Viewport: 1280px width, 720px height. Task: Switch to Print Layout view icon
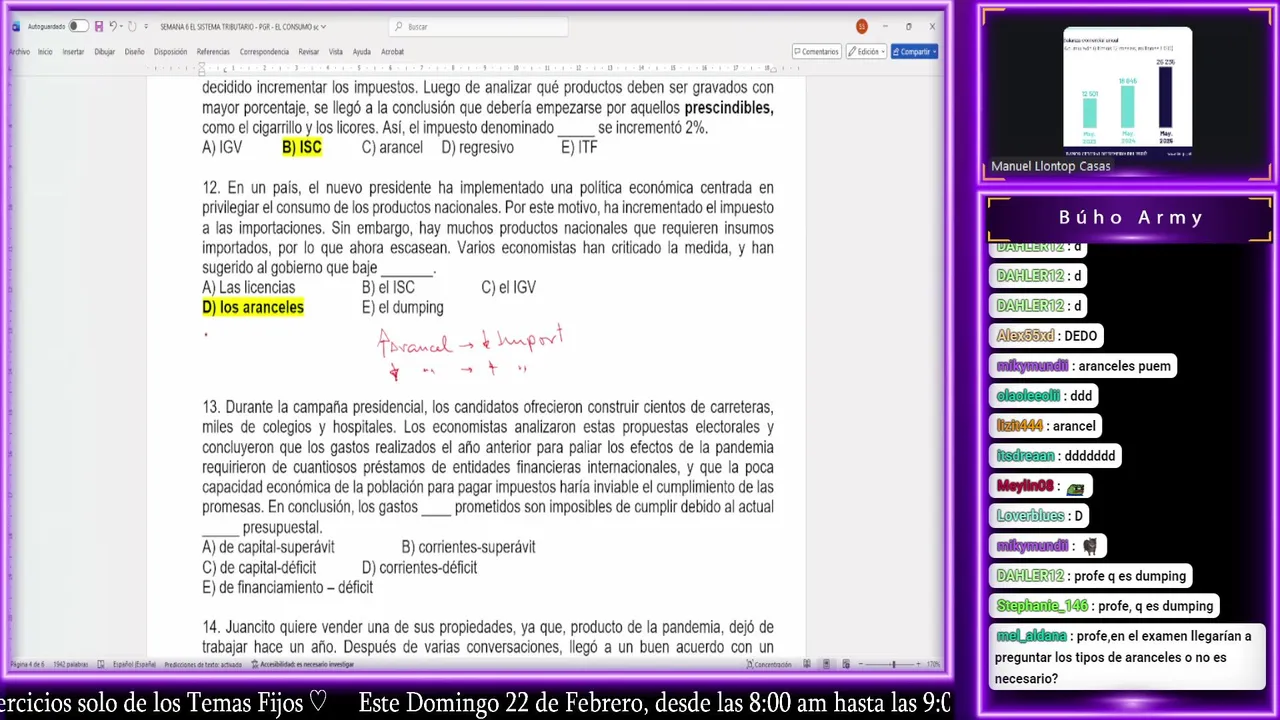826,664
